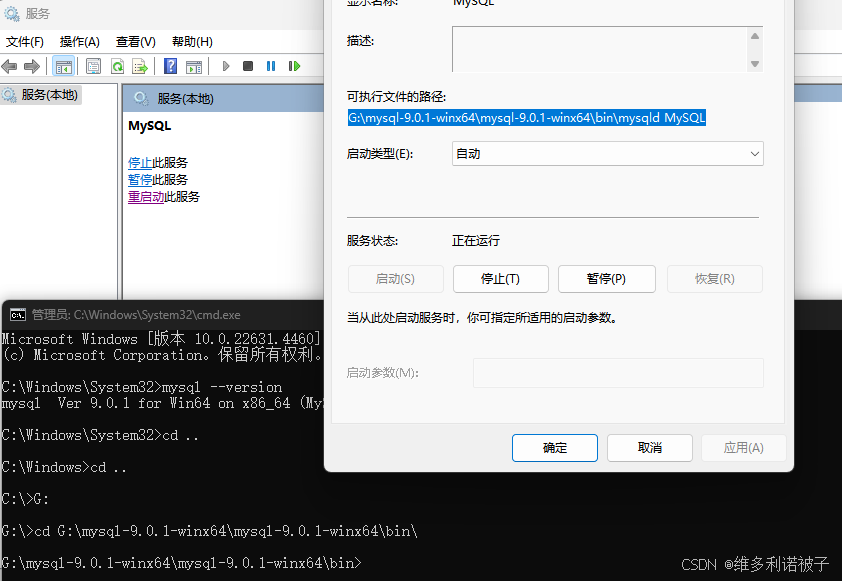Click the 'C:\>G:' line in cmd
Screen dimensions: 842x581
(25, 499)
